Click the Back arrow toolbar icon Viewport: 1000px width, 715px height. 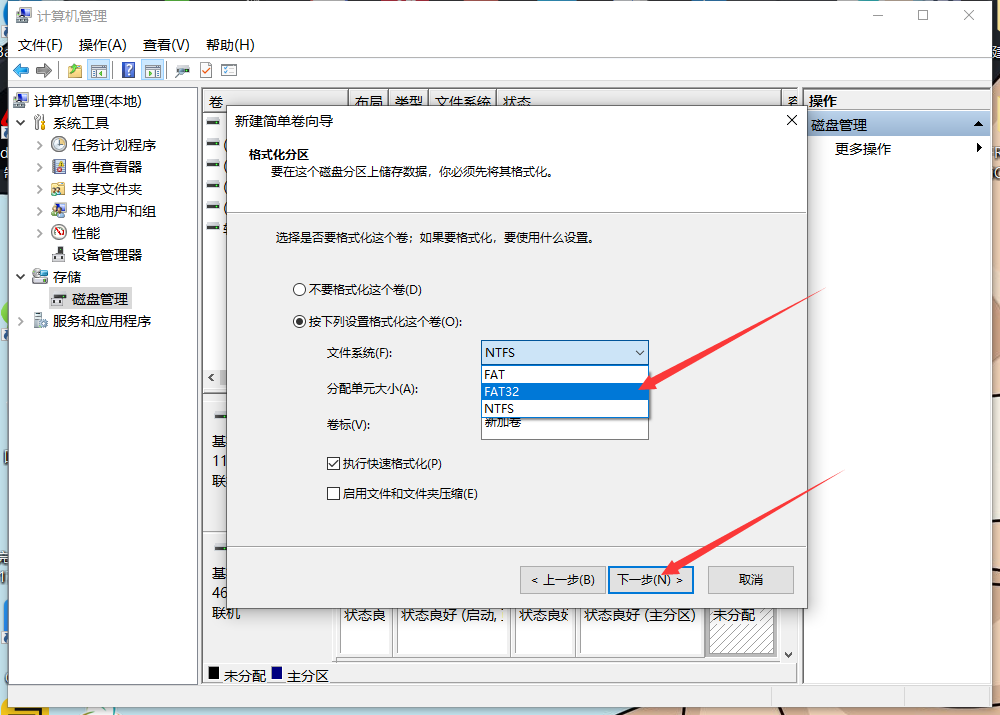pyautogui.click(x=21, y=70)
